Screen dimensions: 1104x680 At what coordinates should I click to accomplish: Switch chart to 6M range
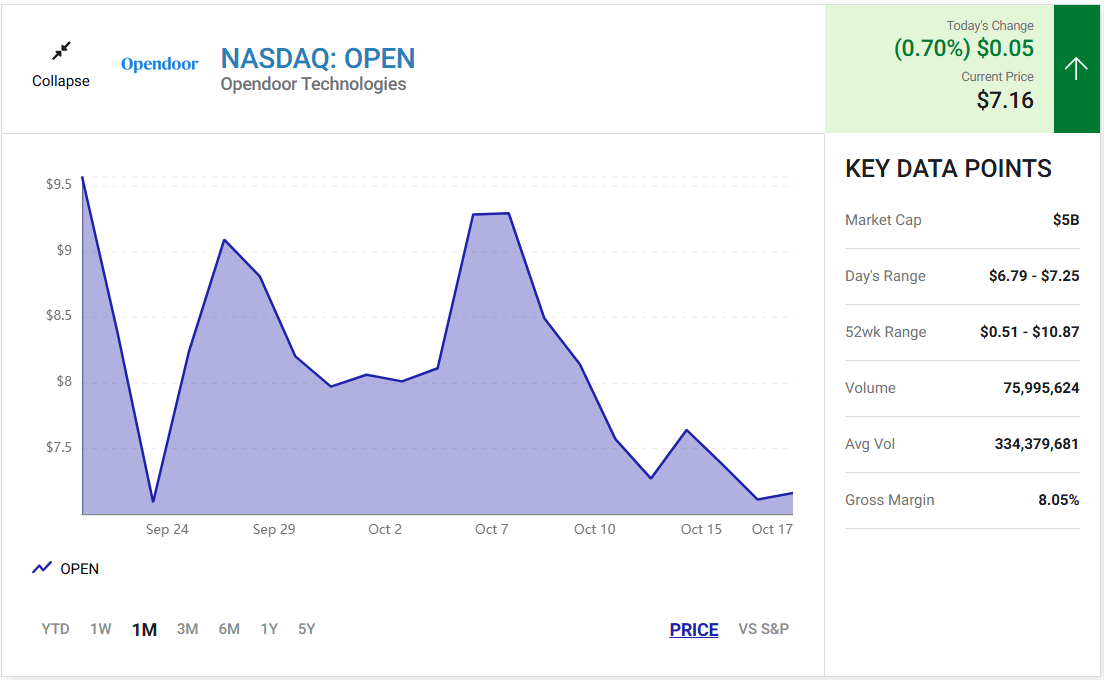point(229,629)
